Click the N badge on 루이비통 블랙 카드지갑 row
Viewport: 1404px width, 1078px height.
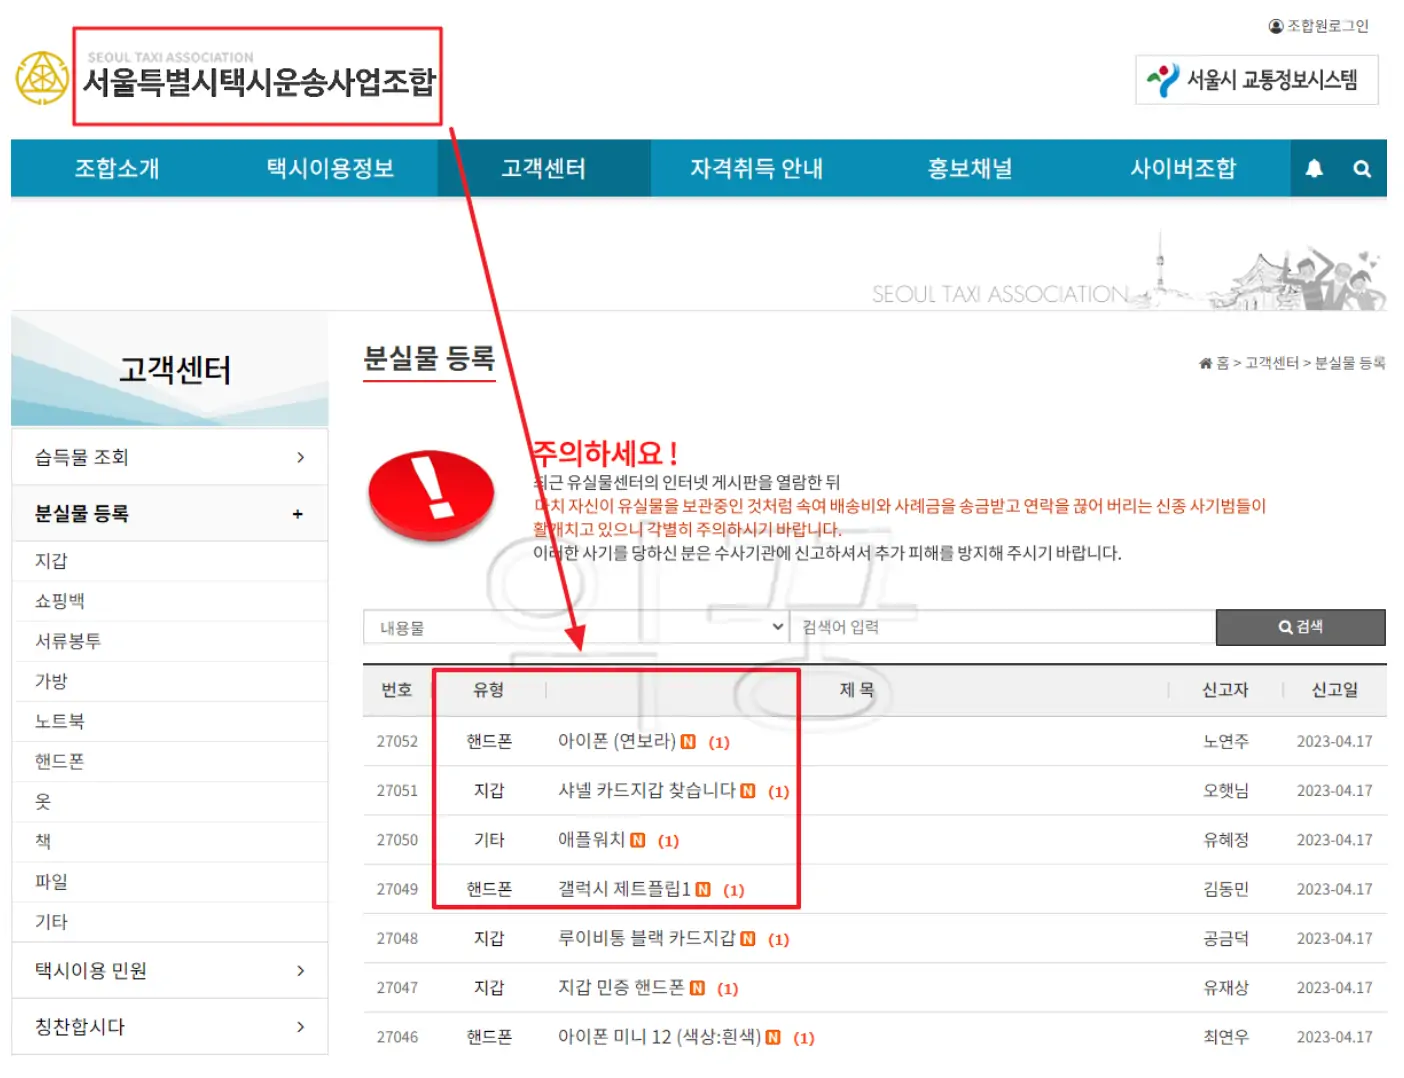pyautogui.click(x=747, y=938)
